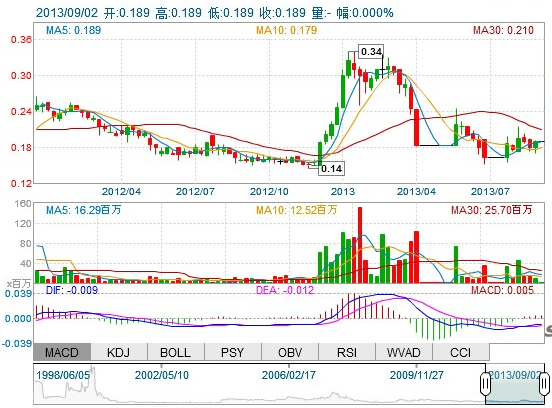Switch to the OBV tab
This screenshot has height=408, width=552.
point(290,352)
